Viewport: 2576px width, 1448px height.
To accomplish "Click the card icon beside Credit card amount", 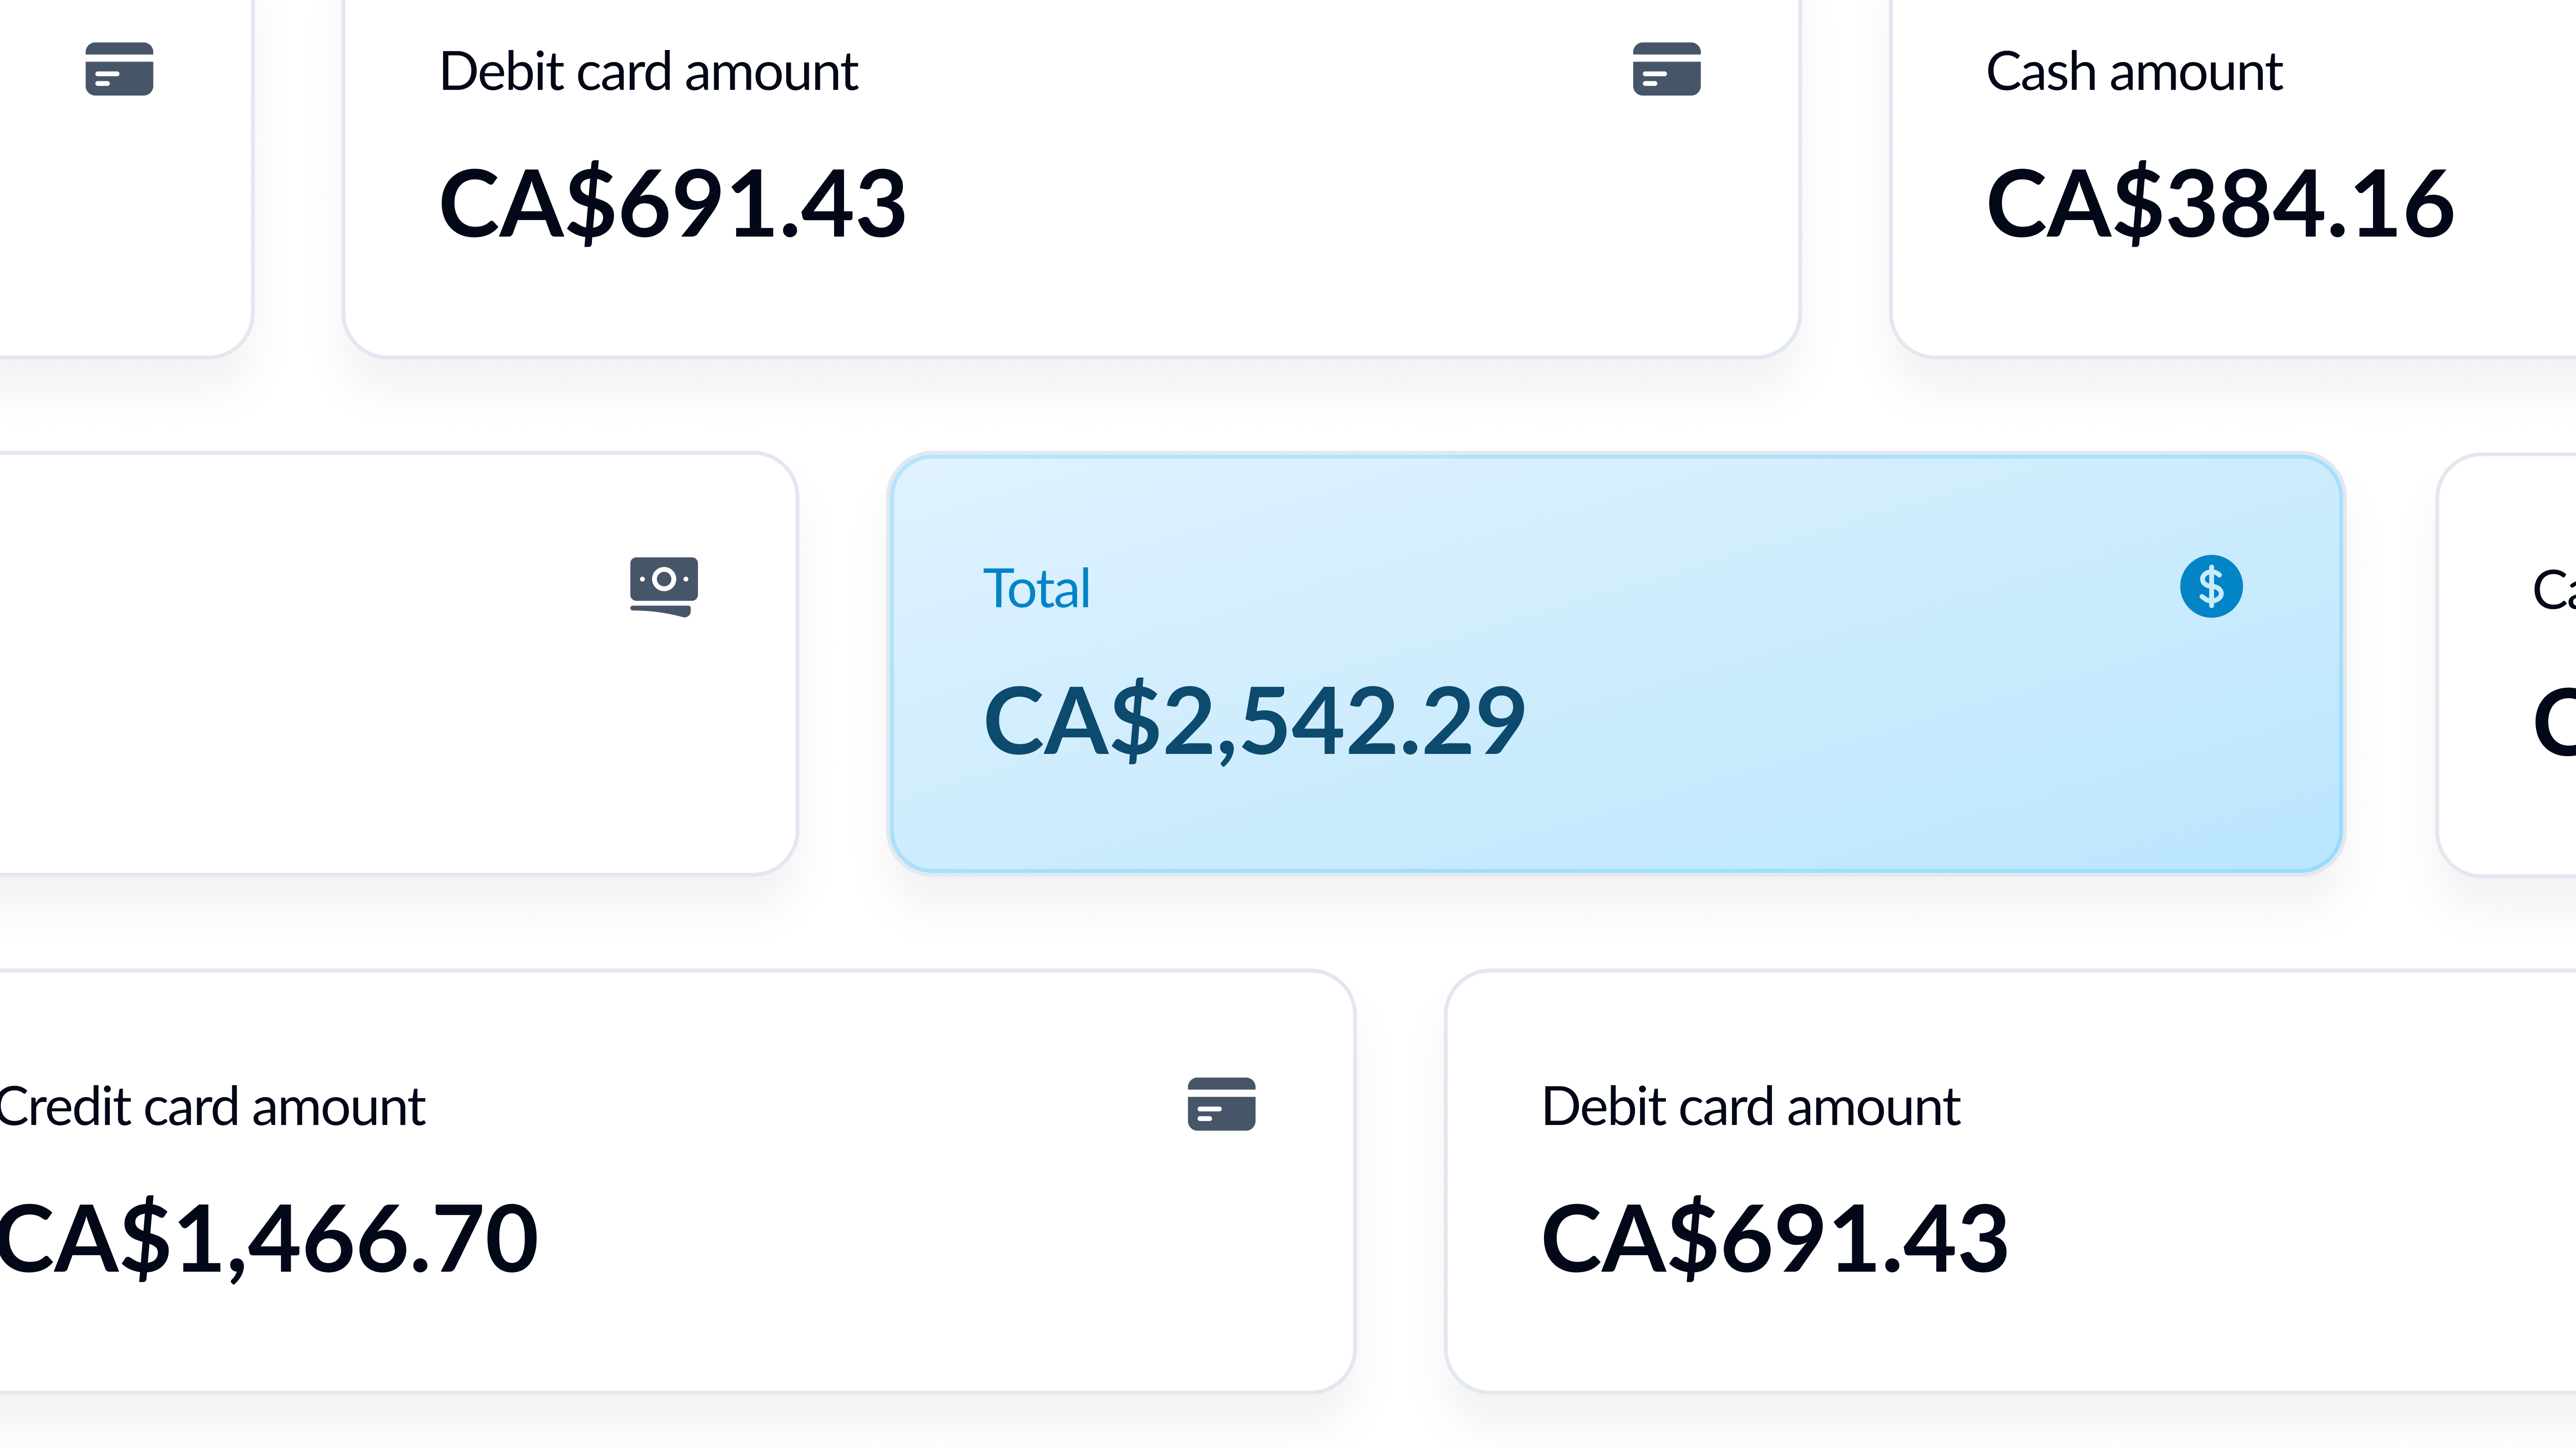I will (x=1221, y=1104).
